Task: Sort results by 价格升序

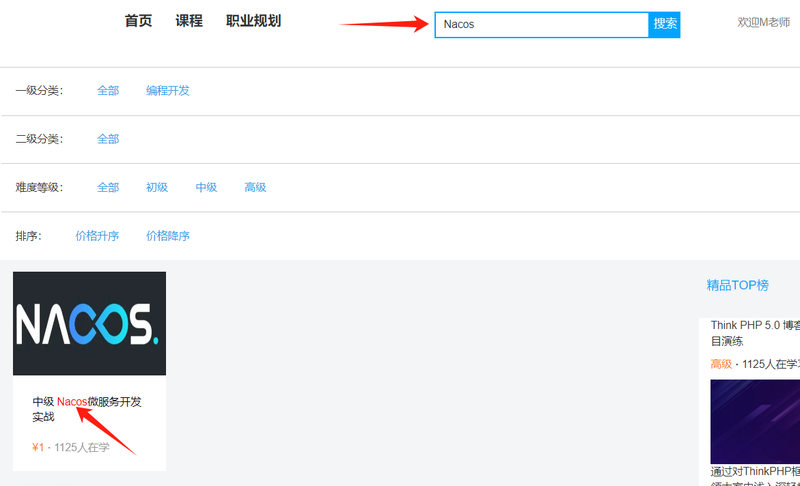Action: [97, 236]
